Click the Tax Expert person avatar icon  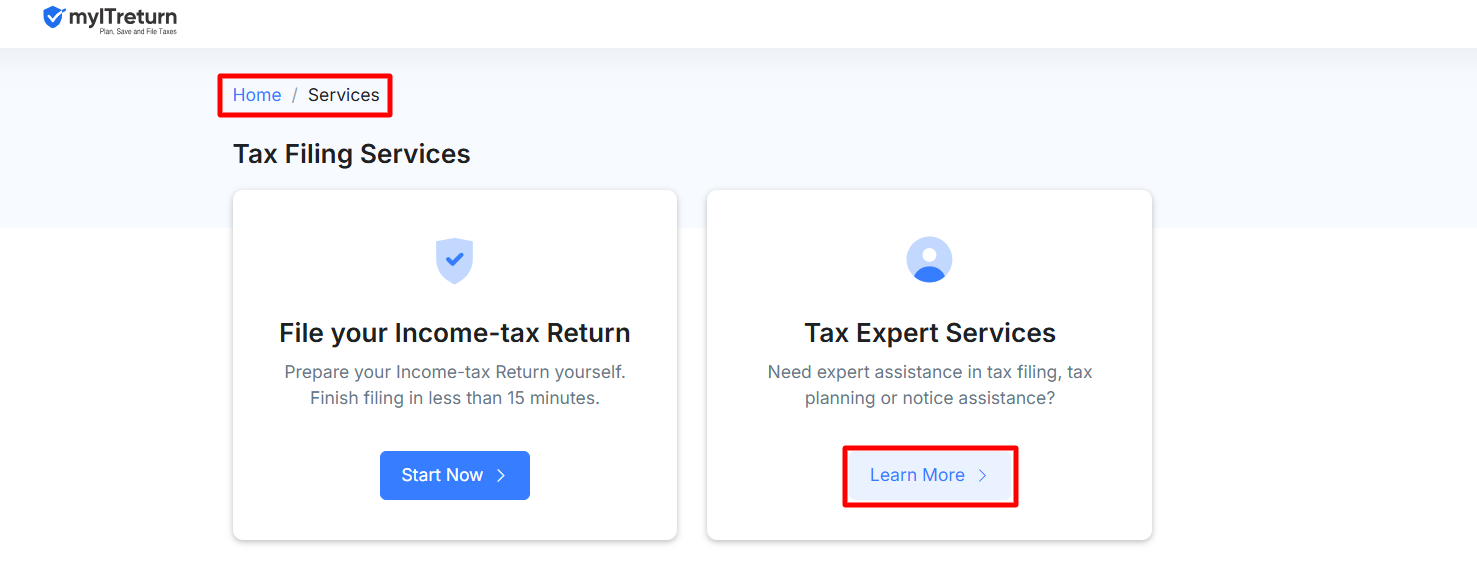pos(929,260)
